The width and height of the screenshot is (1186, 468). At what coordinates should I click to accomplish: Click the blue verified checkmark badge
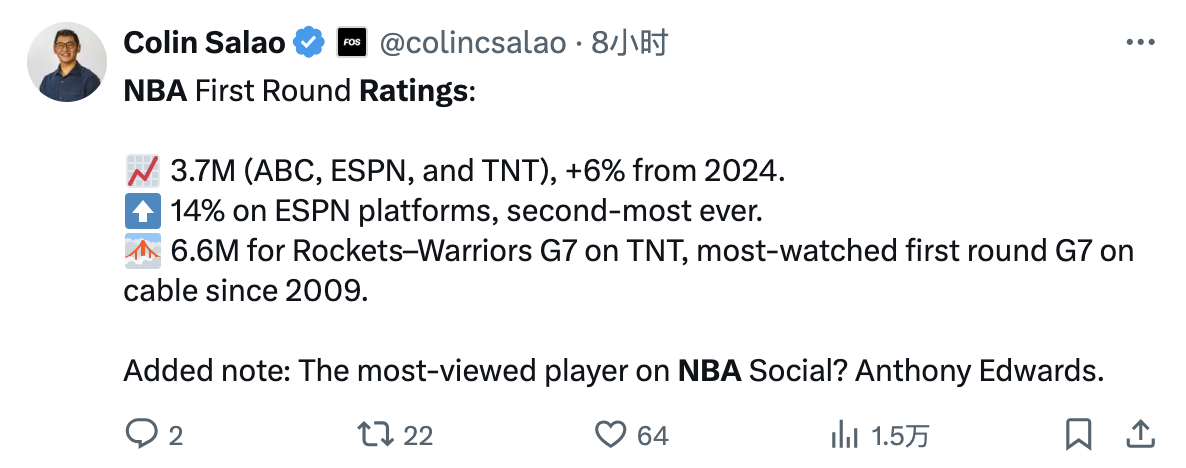pyautogui.click(x=311, y=43)
